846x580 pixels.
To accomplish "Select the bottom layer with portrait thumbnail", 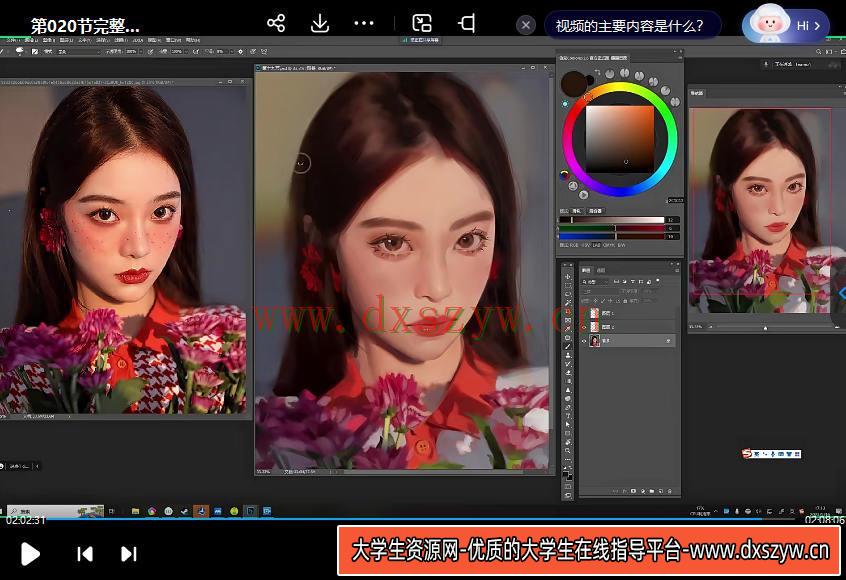I will click(x=629, y=340).
